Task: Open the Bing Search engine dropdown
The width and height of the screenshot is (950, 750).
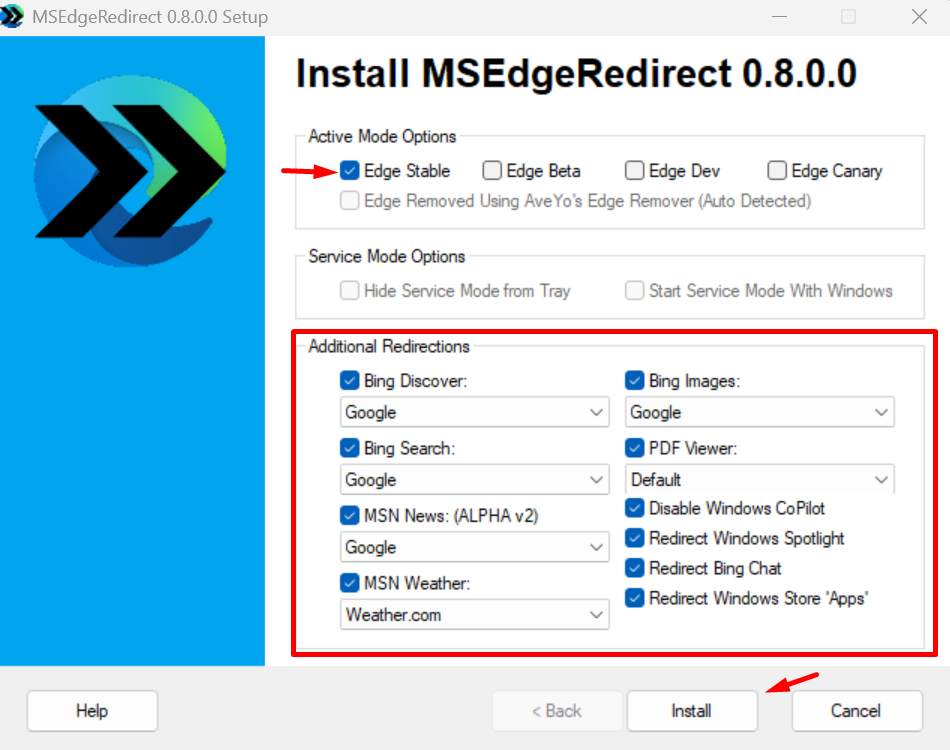Action: coord(474,480)
